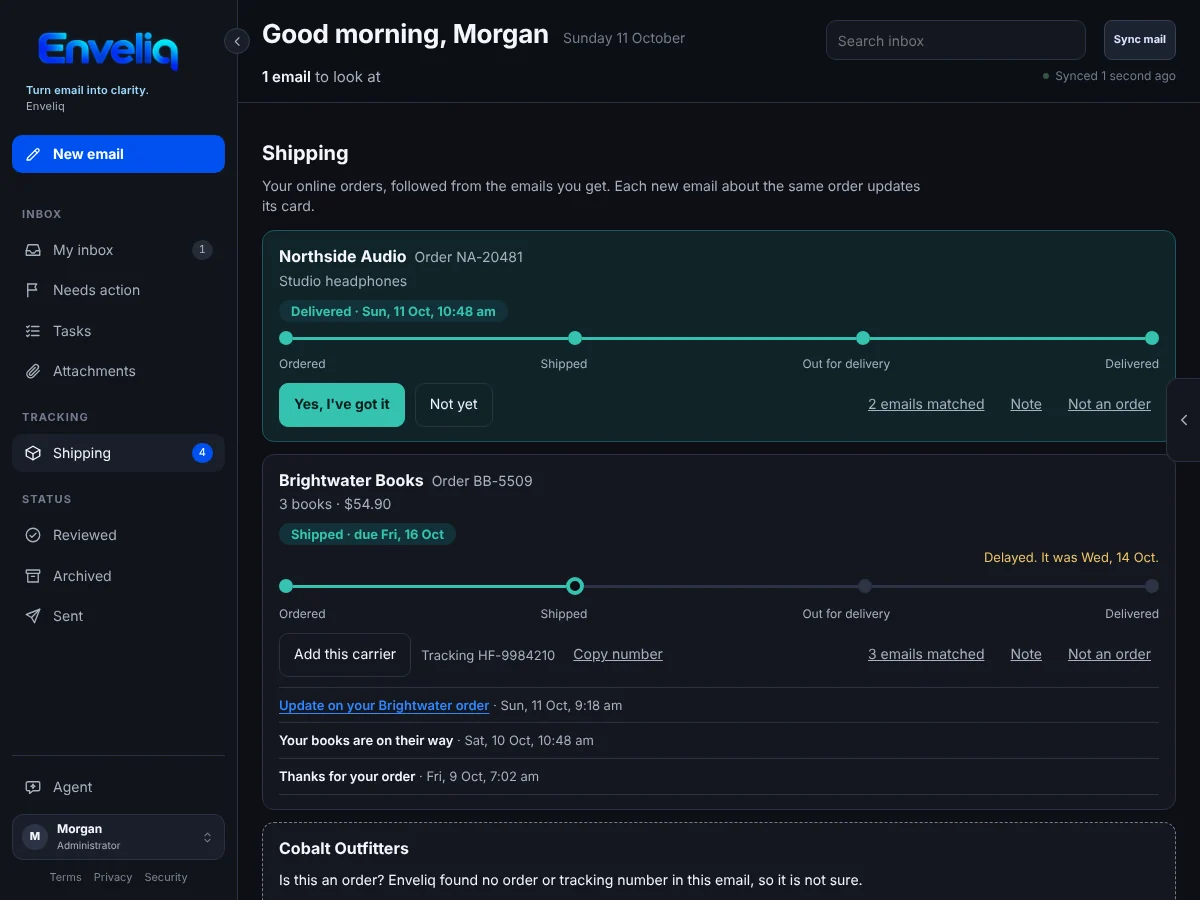
Task: Click the Shipping box icon in the sidebar
Action: click(x=33, y=453)
